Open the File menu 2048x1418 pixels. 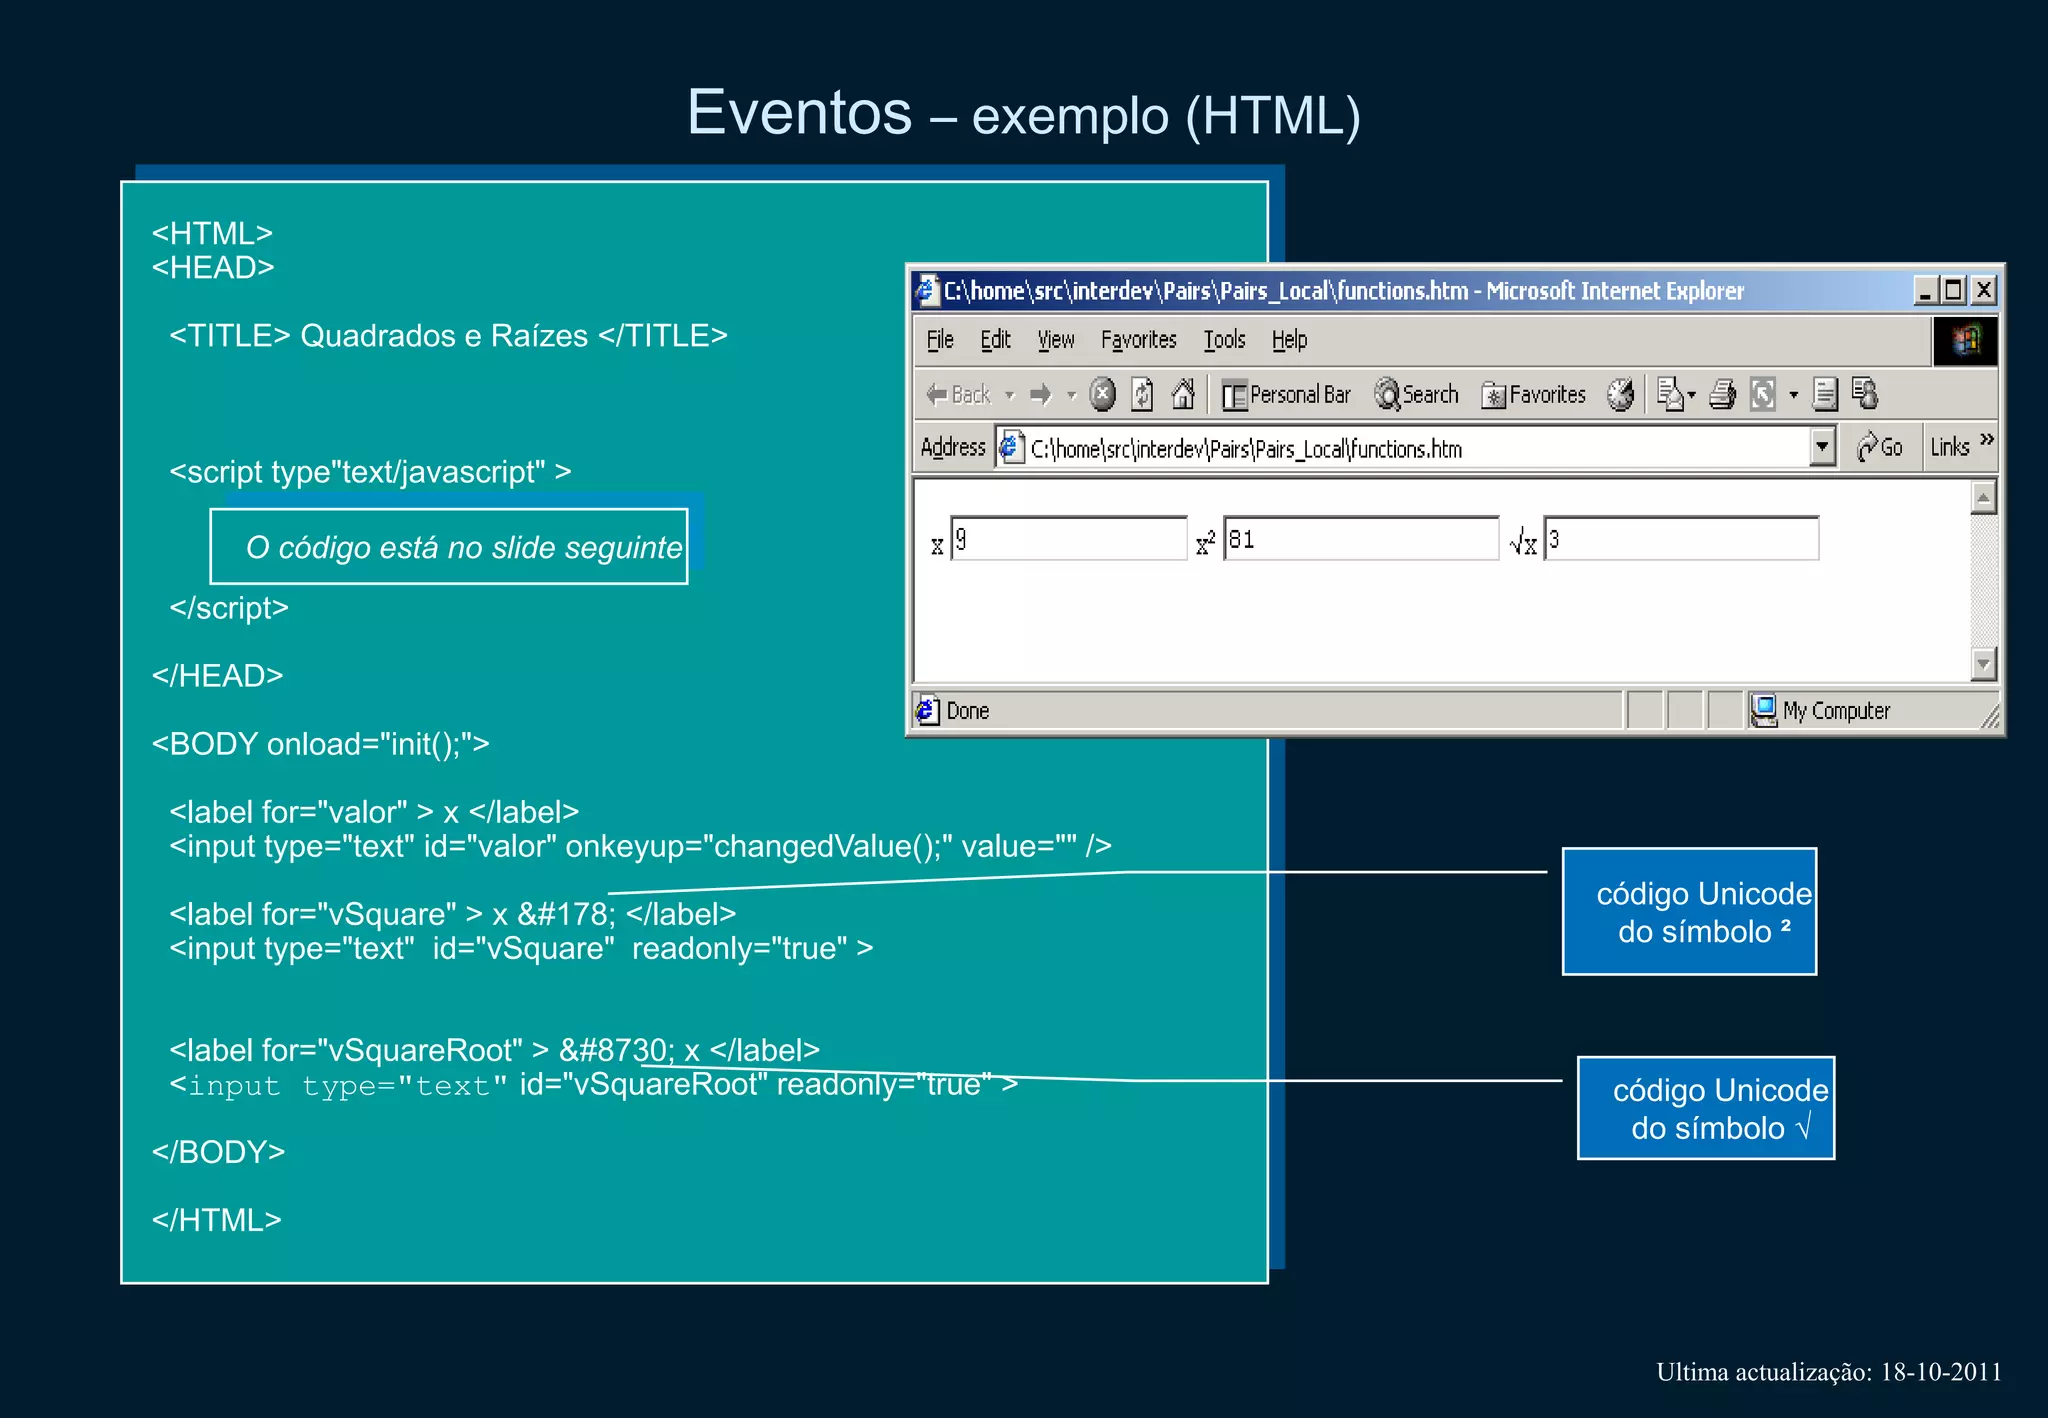tap(940, 340)
